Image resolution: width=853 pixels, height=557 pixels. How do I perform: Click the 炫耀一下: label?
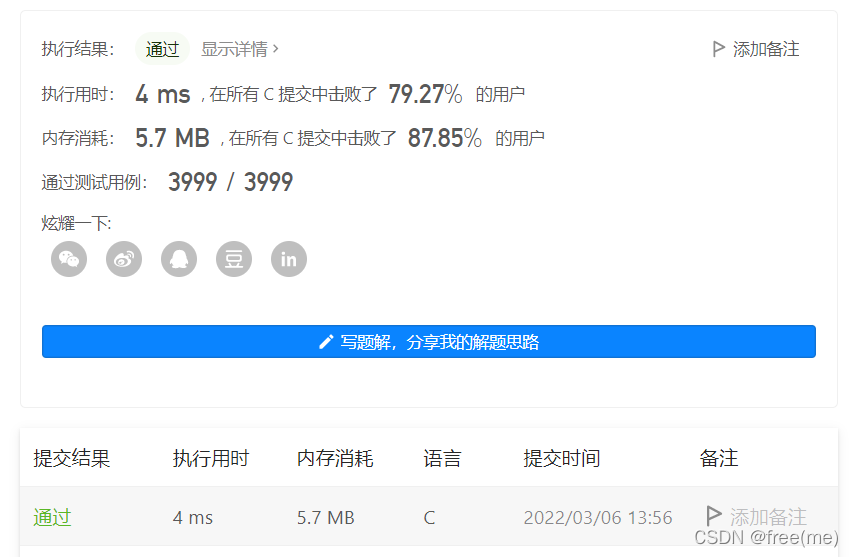point(76,223)
